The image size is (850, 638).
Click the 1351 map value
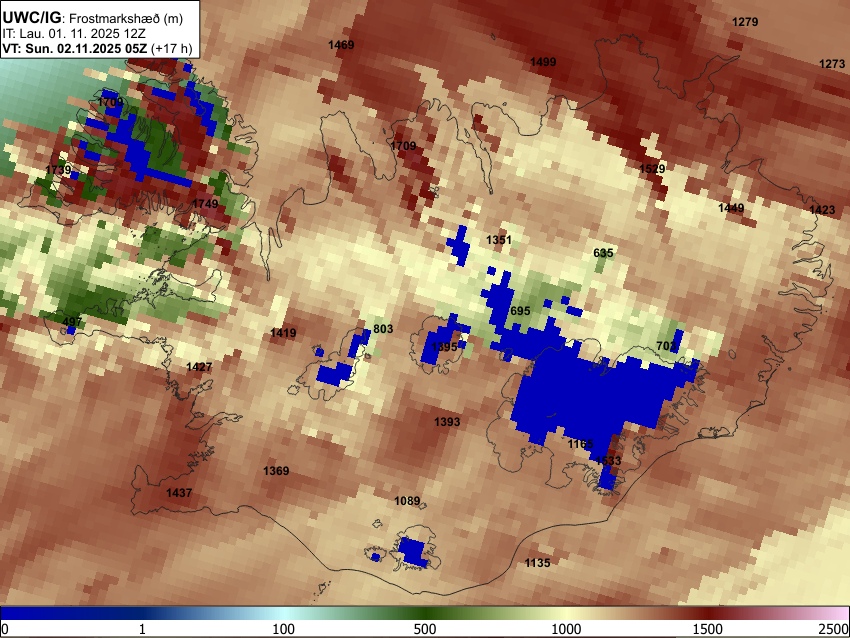499,240
